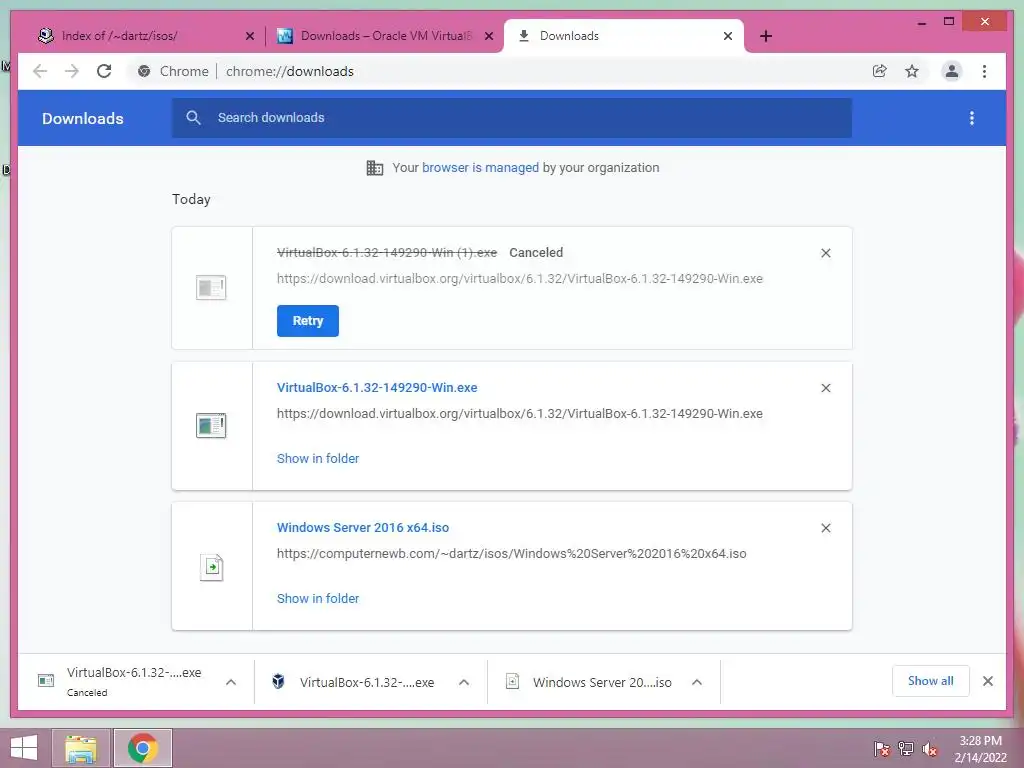This screenshot has width=1024, height=768.
Task: Open Windows Server 20....iso from download shelf
Action: (x=601, y=682)
